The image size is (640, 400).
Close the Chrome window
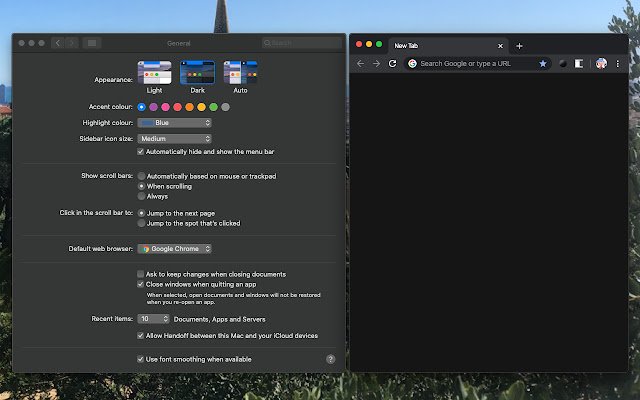tap(359, 44)
